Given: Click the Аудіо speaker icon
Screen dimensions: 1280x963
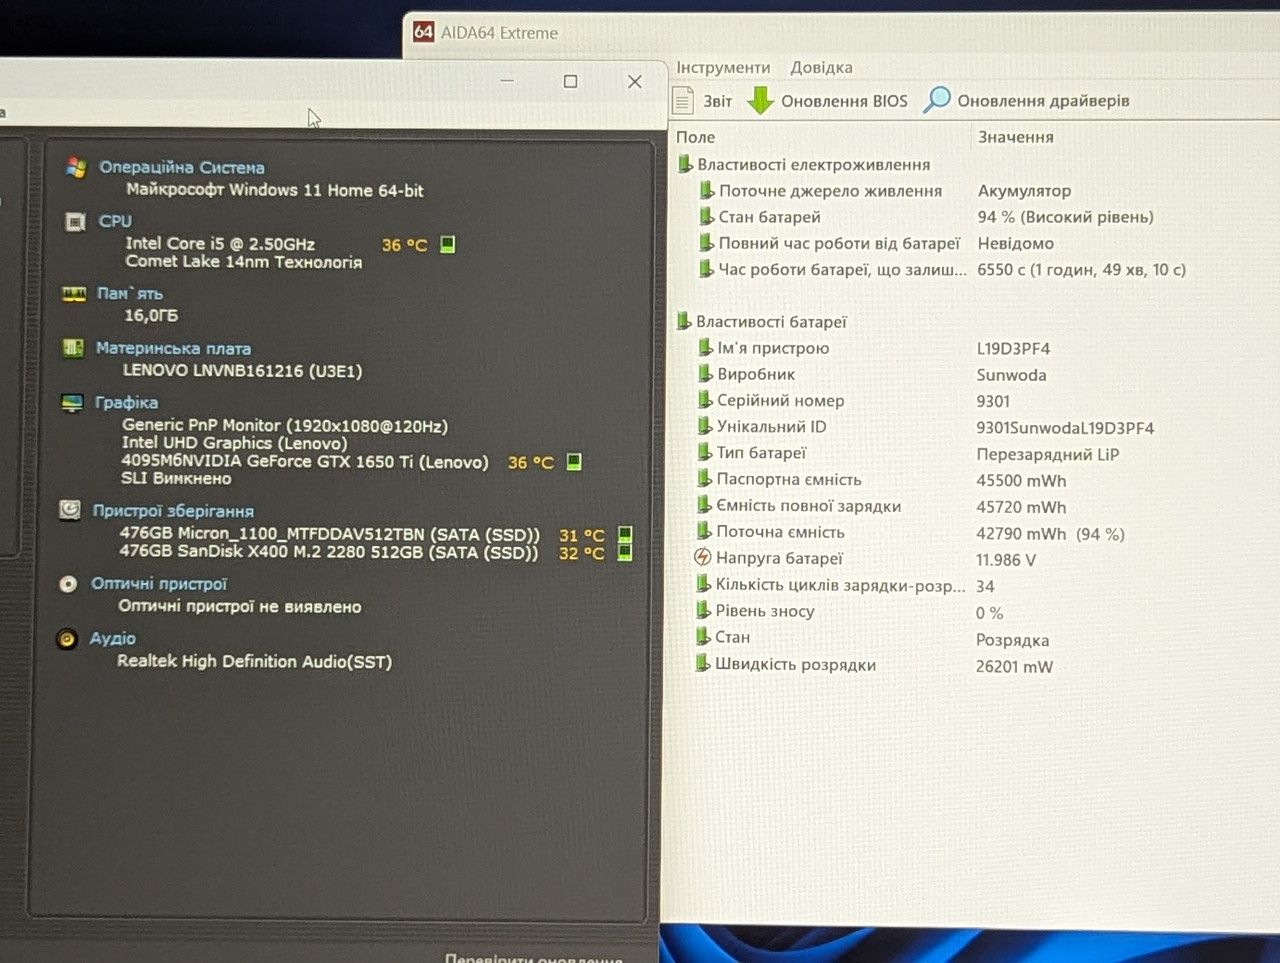Looking at the screenshot, I should (x=67, y=638).
